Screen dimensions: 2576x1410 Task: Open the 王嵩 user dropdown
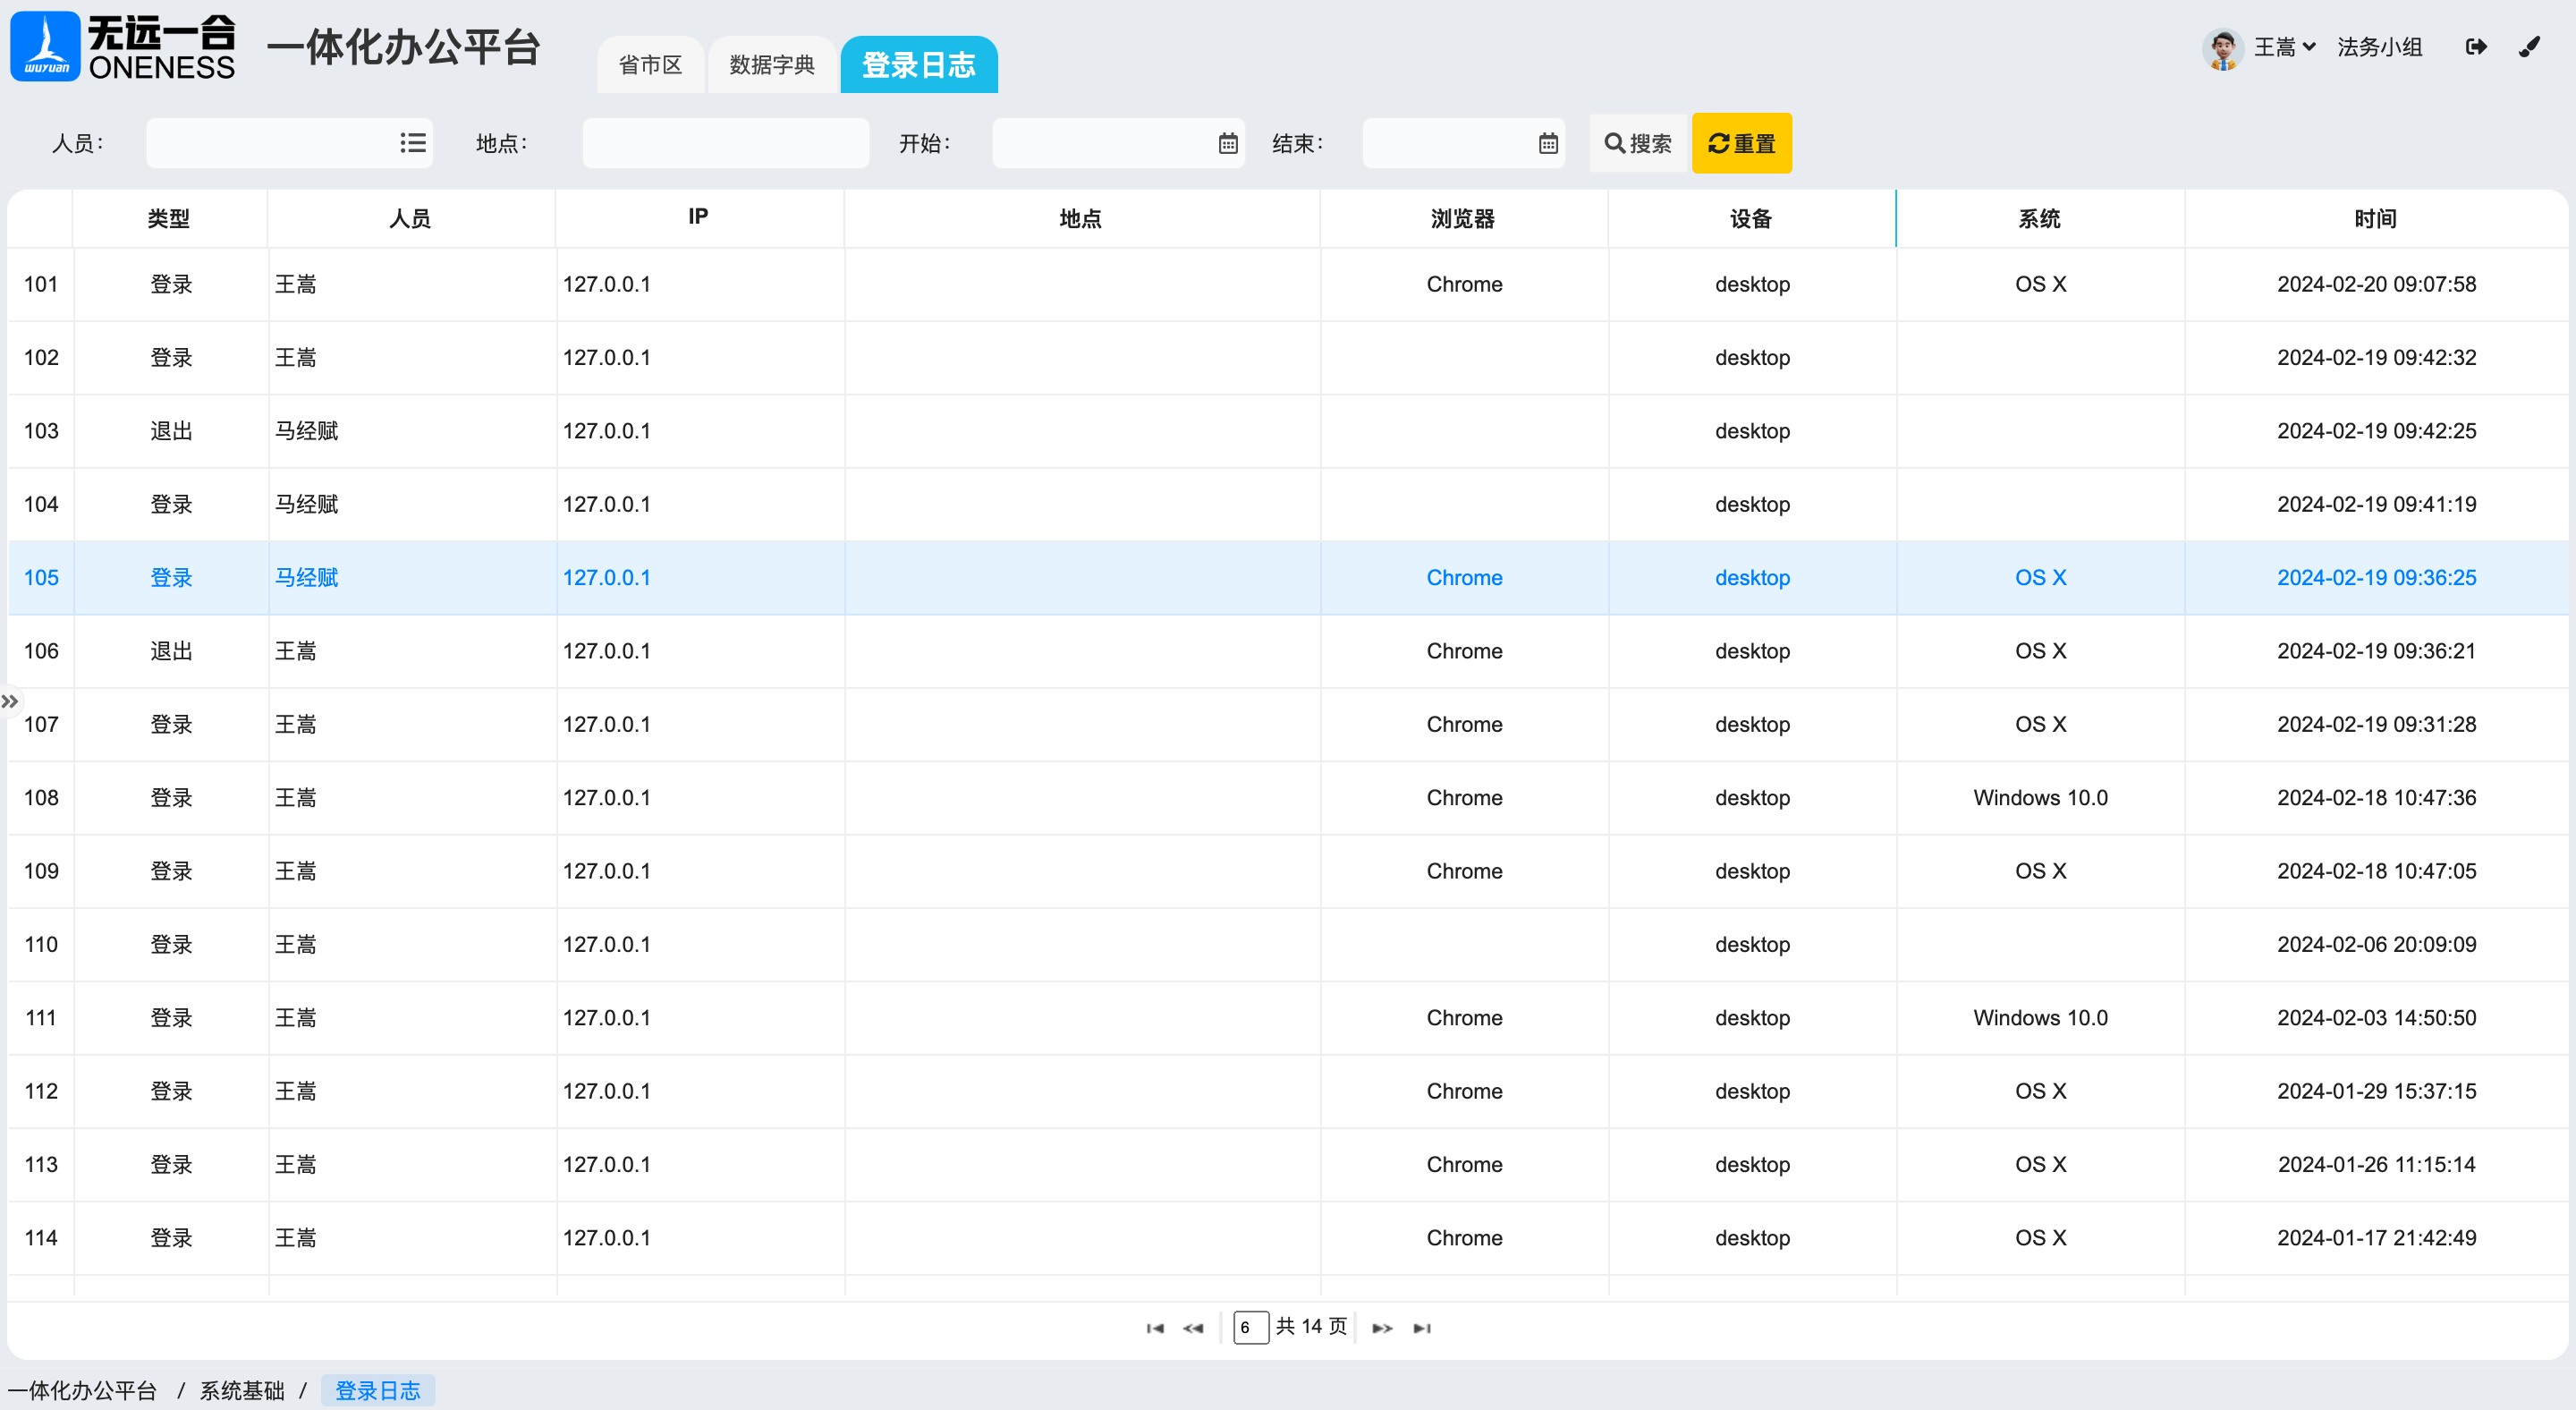[2283, 47]
